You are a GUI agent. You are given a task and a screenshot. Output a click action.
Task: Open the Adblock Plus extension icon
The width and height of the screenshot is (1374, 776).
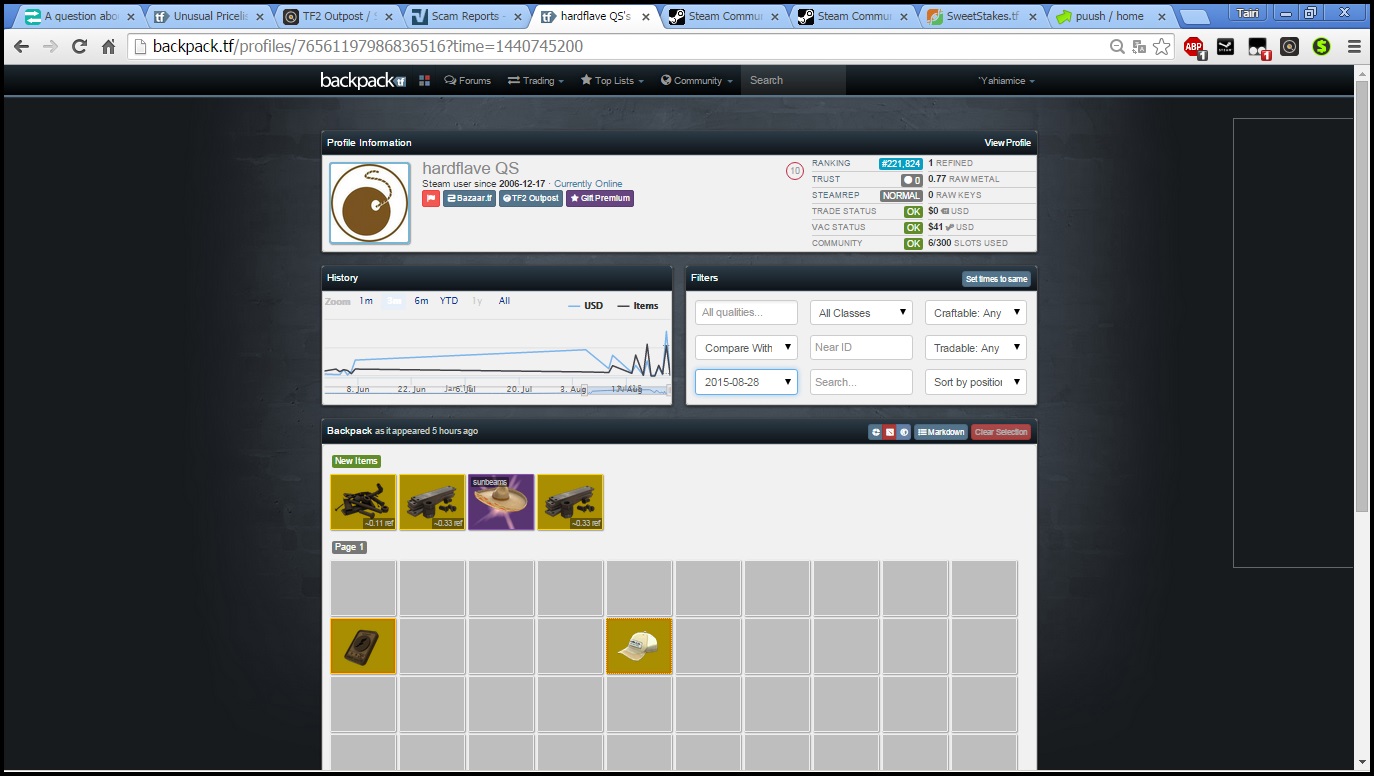pos(1194,47)
